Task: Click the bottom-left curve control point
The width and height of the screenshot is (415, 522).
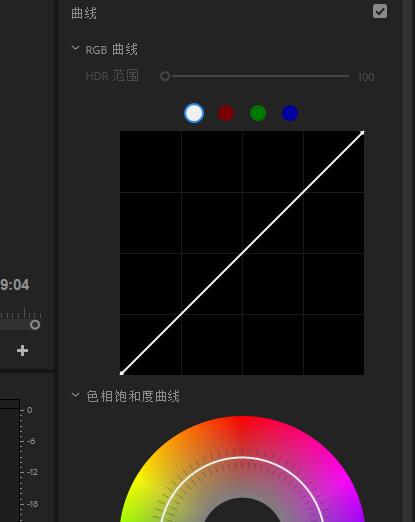Action: [x=122, y=373]
